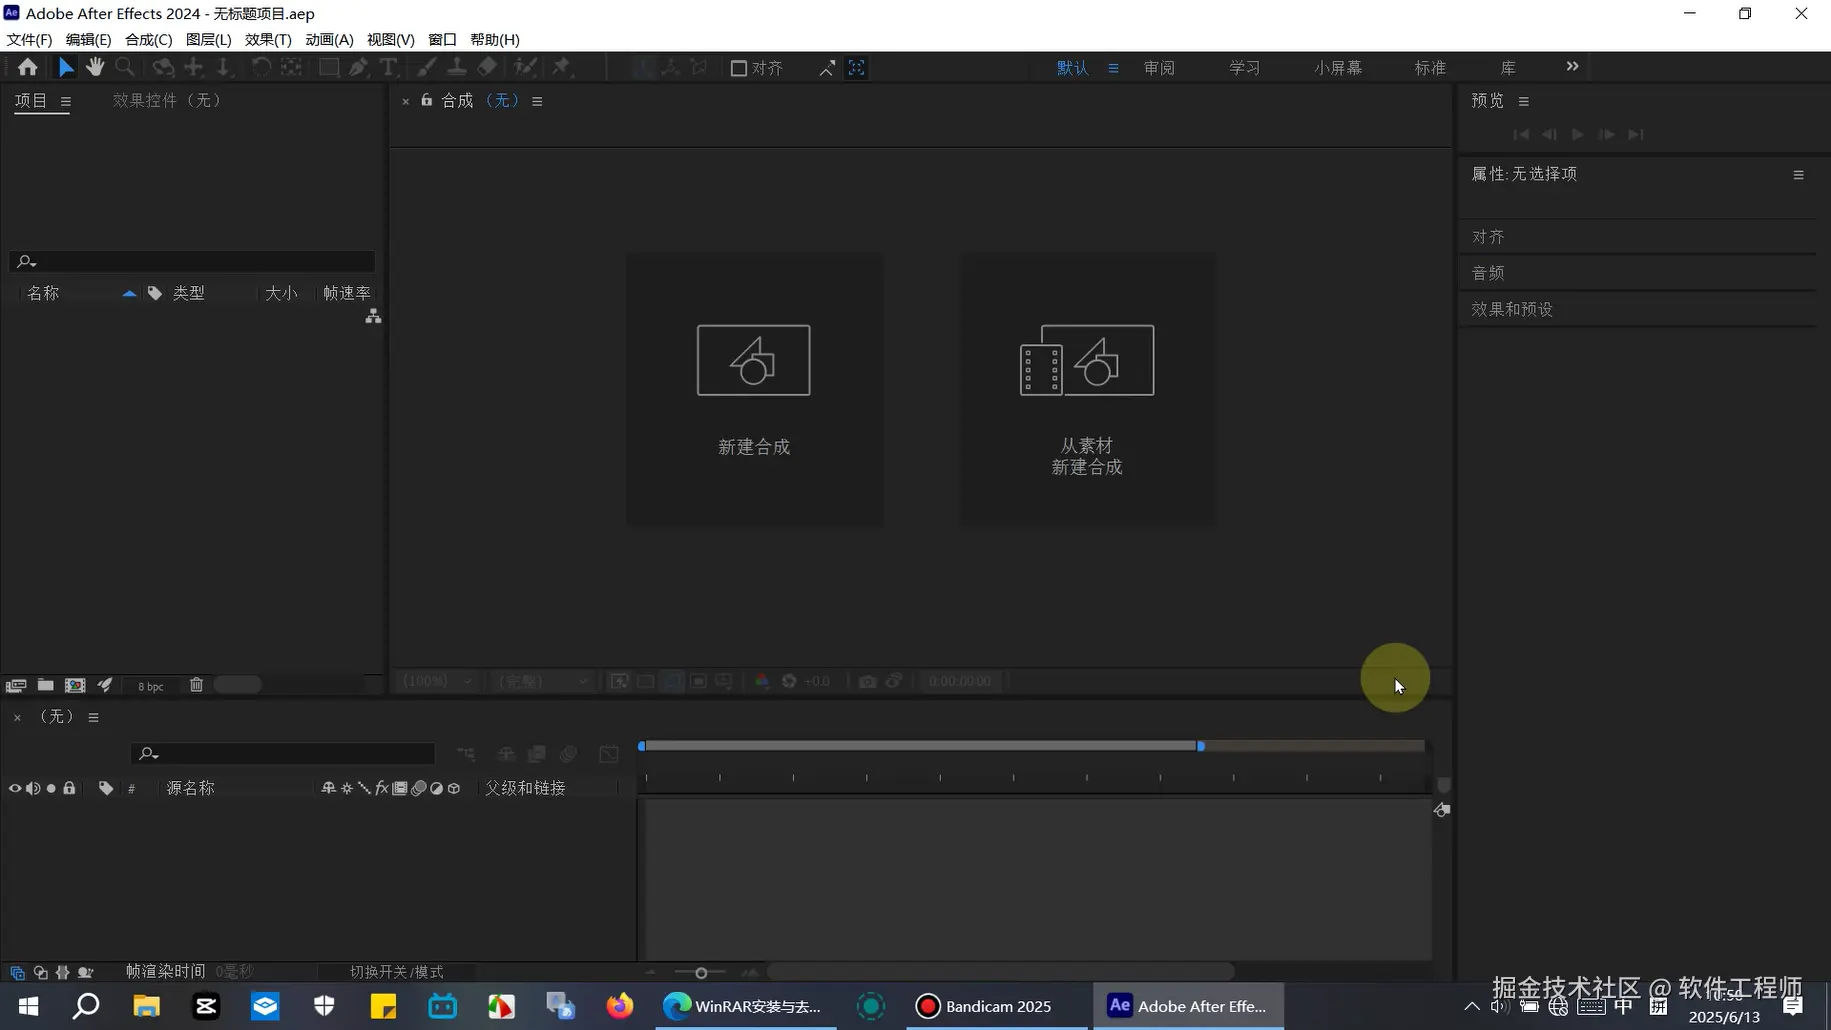The image size is (1831, 1030).
Task: Open the Properties panel menu
Action: click(1799, 175)
